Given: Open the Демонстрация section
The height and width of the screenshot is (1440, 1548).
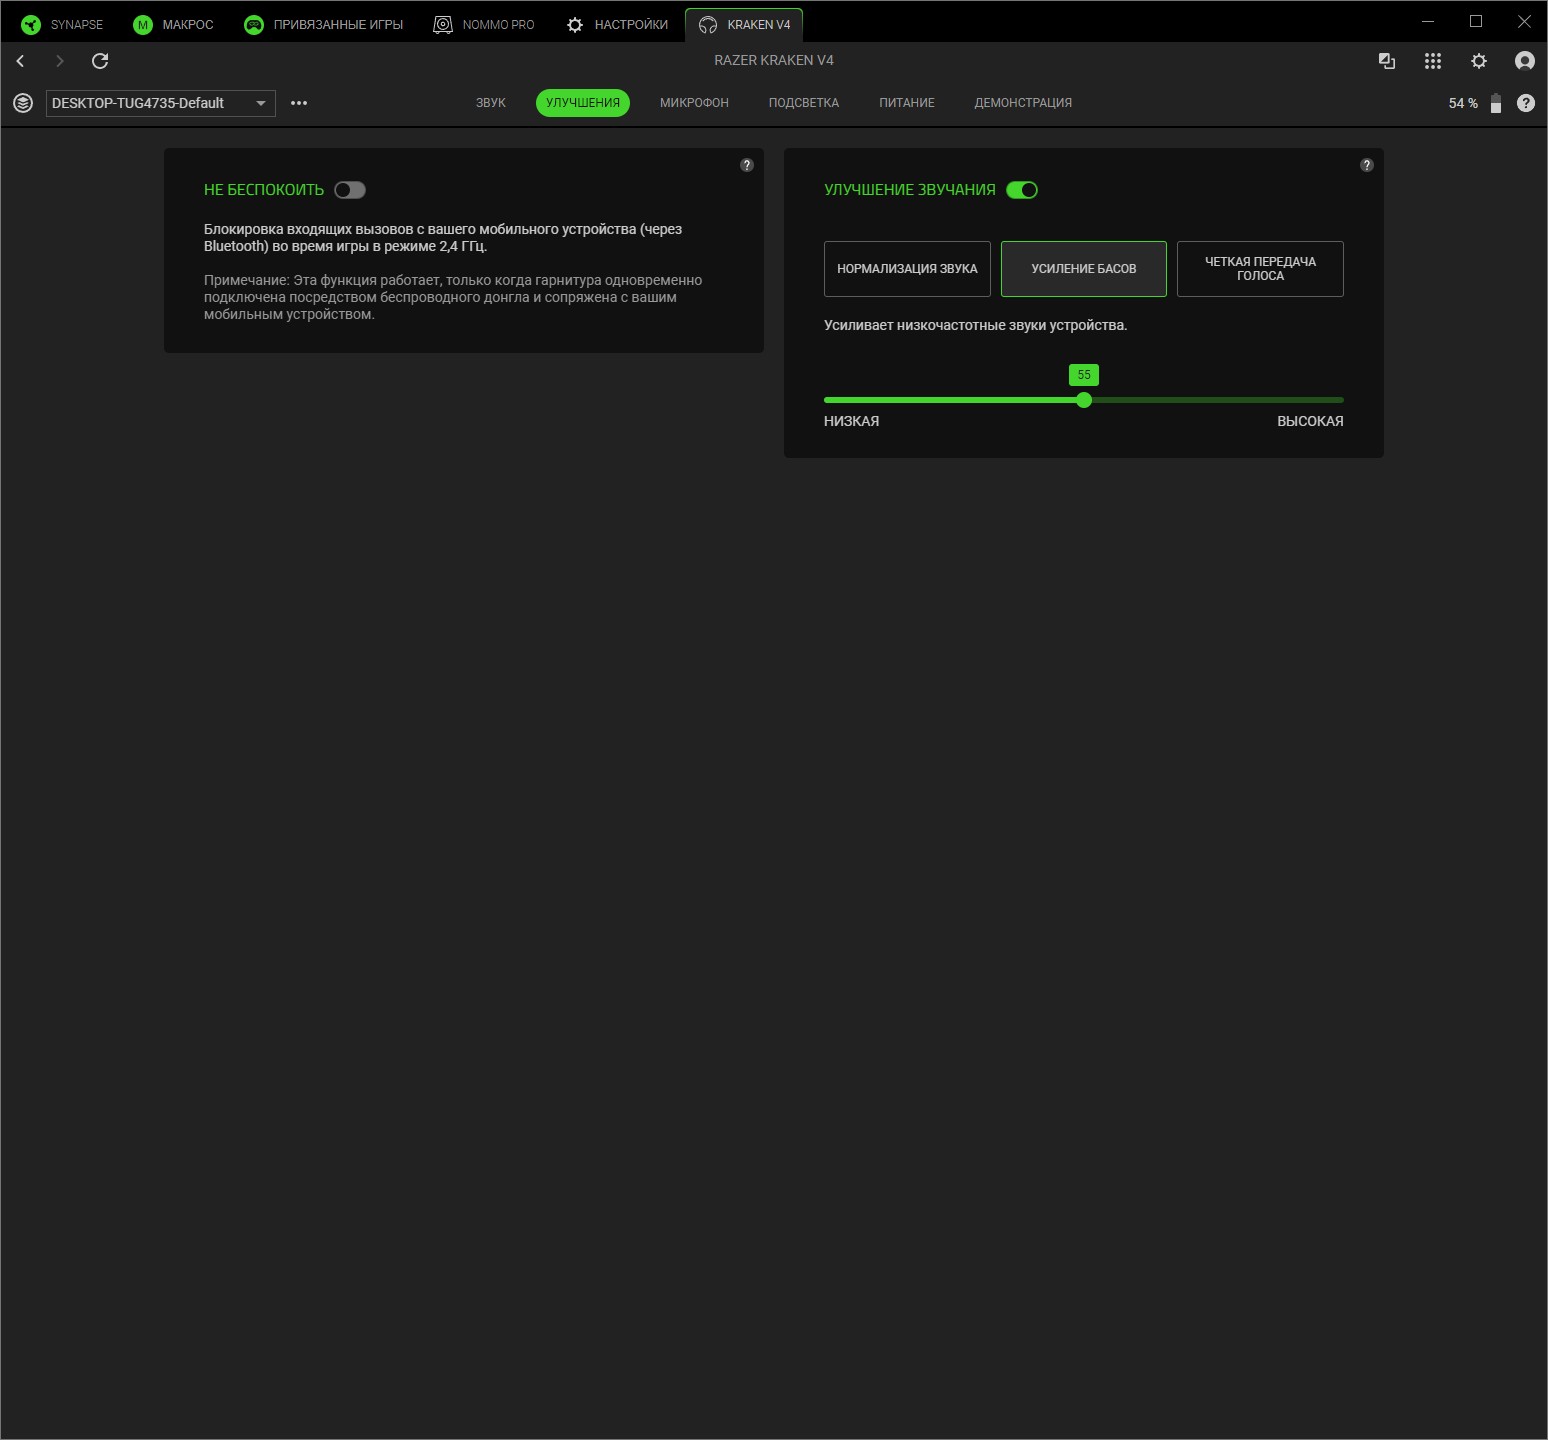Looking at the screenshot, I should pos(1023,103).
